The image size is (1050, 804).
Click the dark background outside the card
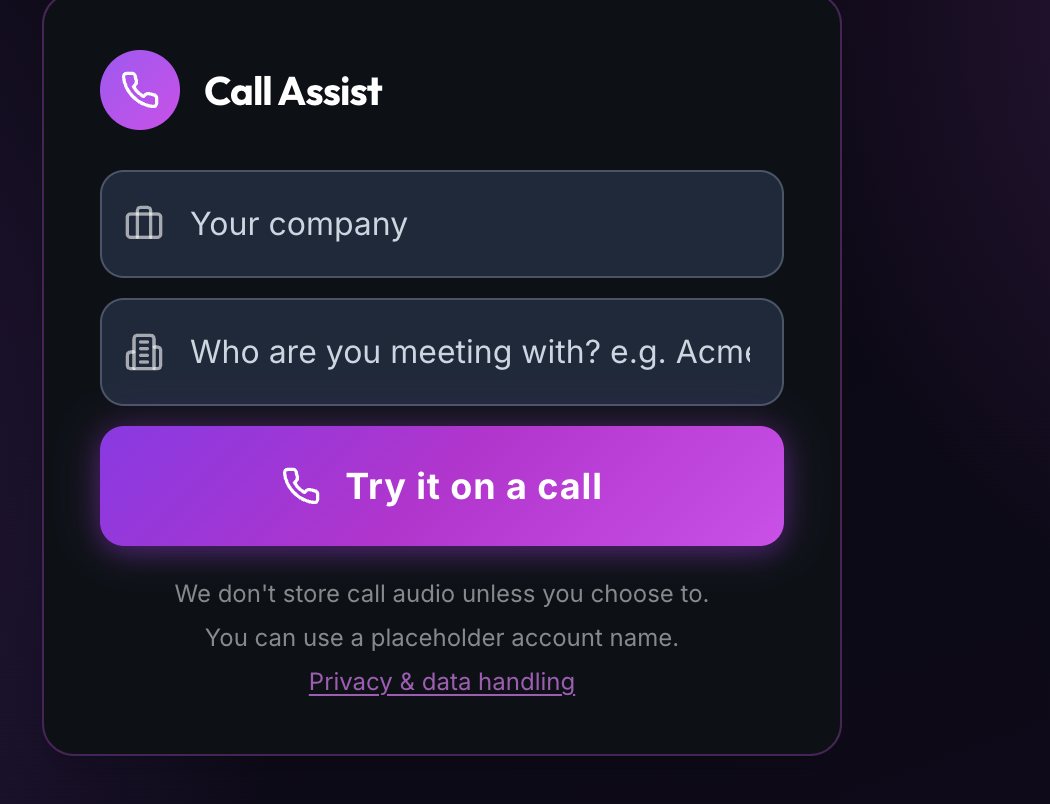click(x=950, y=400)
